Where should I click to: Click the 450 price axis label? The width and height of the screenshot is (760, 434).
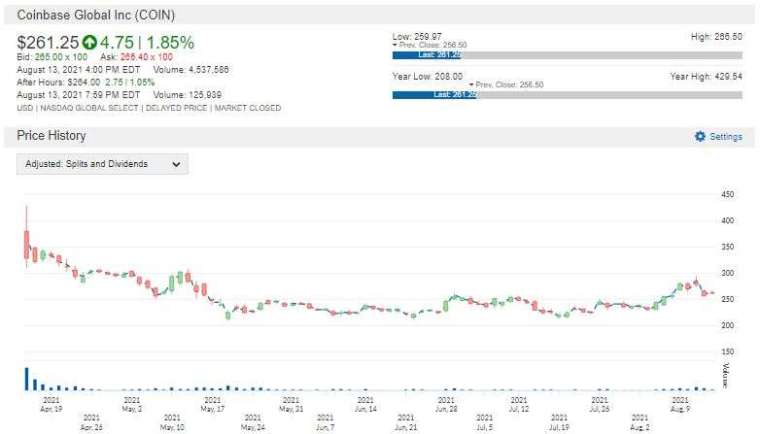[728, 194]
